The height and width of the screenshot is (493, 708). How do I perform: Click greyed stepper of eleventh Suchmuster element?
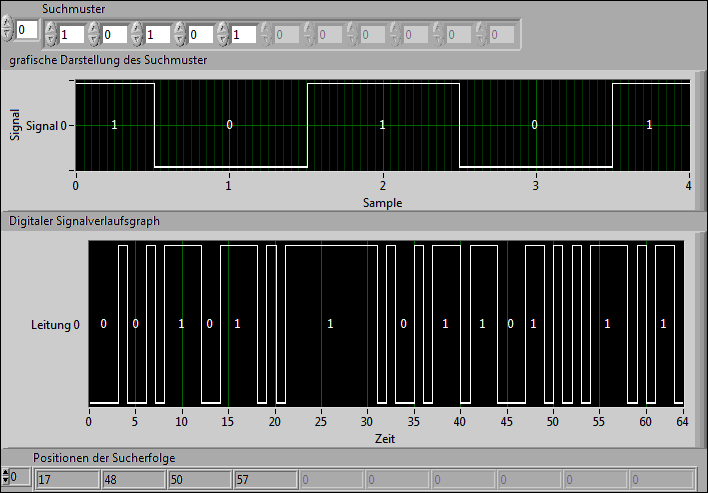[x=481, y=34]
